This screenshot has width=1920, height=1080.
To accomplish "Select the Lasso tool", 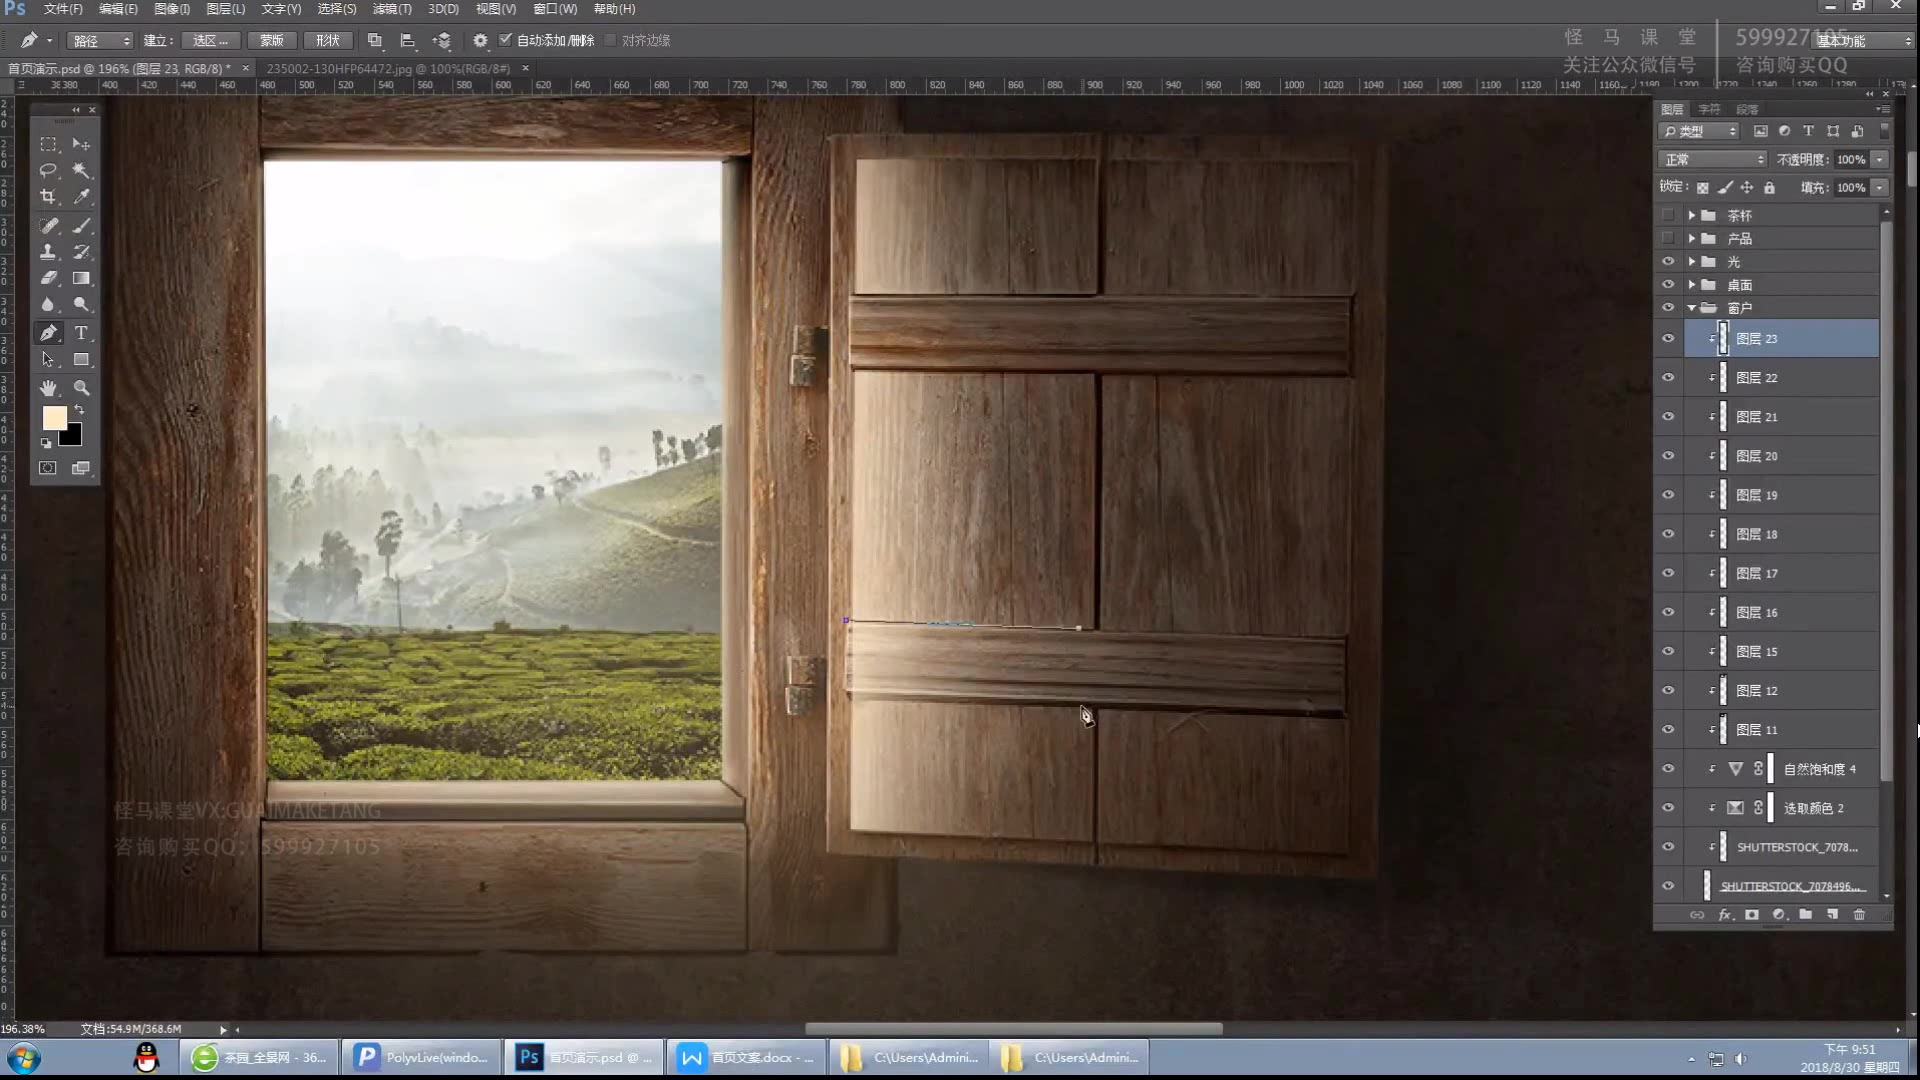I will [48, 170].
